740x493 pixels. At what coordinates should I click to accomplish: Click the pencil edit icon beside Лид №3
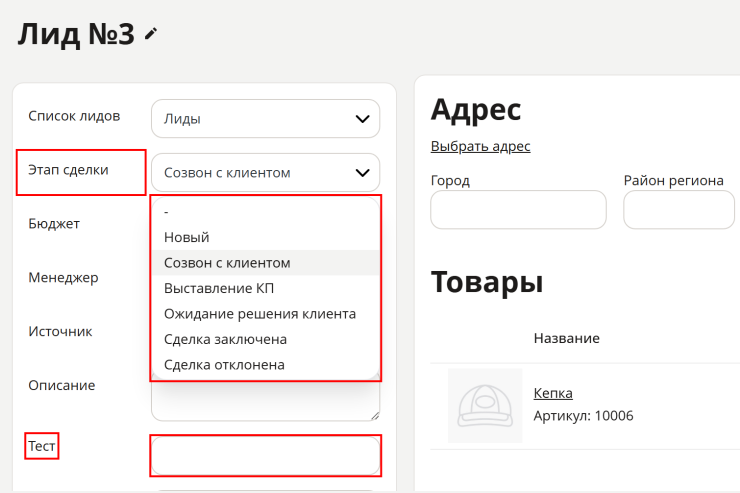tap(151, 34)
